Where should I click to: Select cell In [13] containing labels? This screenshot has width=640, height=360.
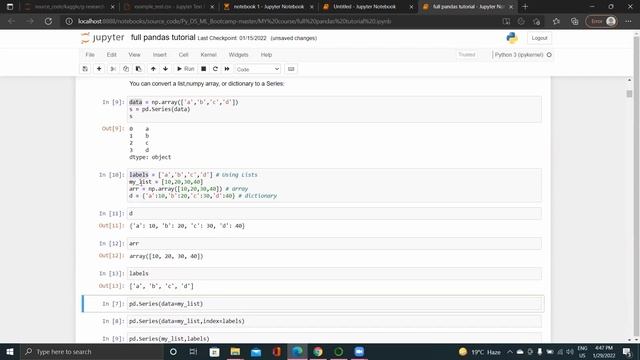coord(334,273)
